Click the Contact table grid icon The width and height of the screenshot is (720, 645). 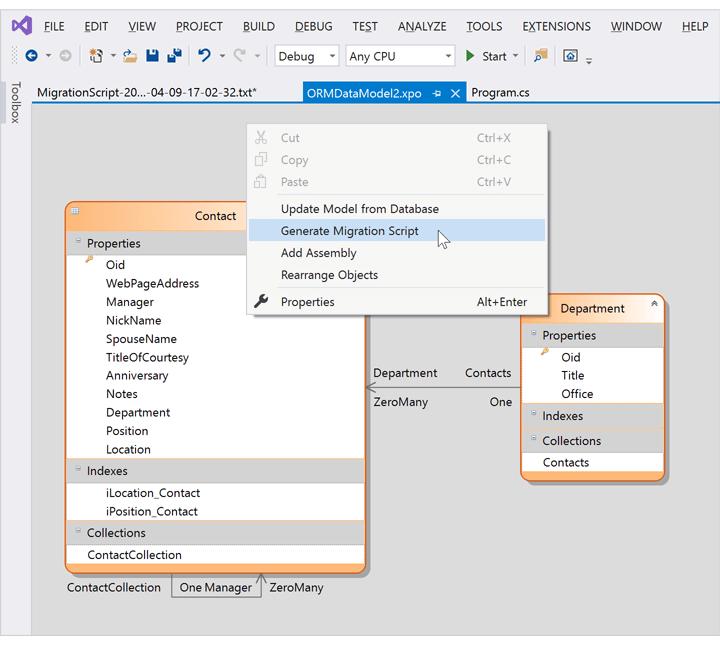tap(75, 211)
